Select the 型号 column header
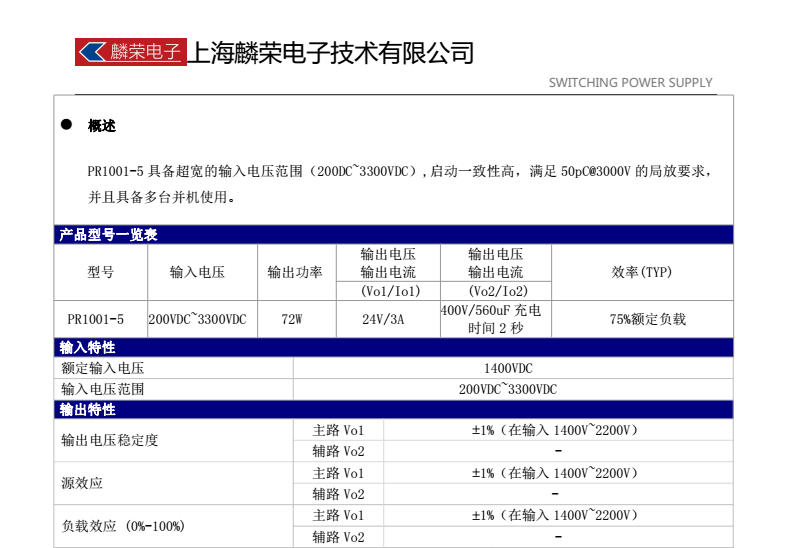This screenshot has width=793, height=548. tap(101, 272)
